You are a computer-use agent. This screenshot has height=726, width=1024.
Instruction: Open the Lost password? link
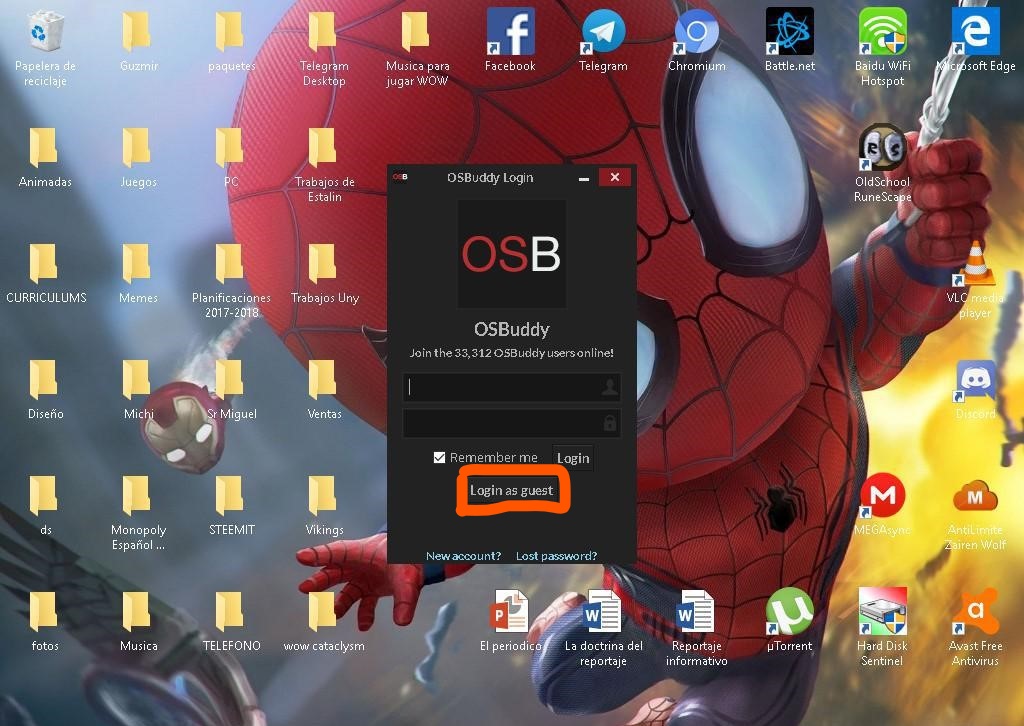556,556
